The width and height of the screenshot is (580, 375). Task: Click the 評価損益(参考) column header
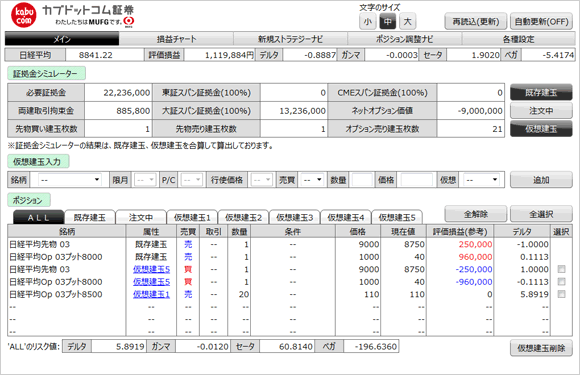460,232
